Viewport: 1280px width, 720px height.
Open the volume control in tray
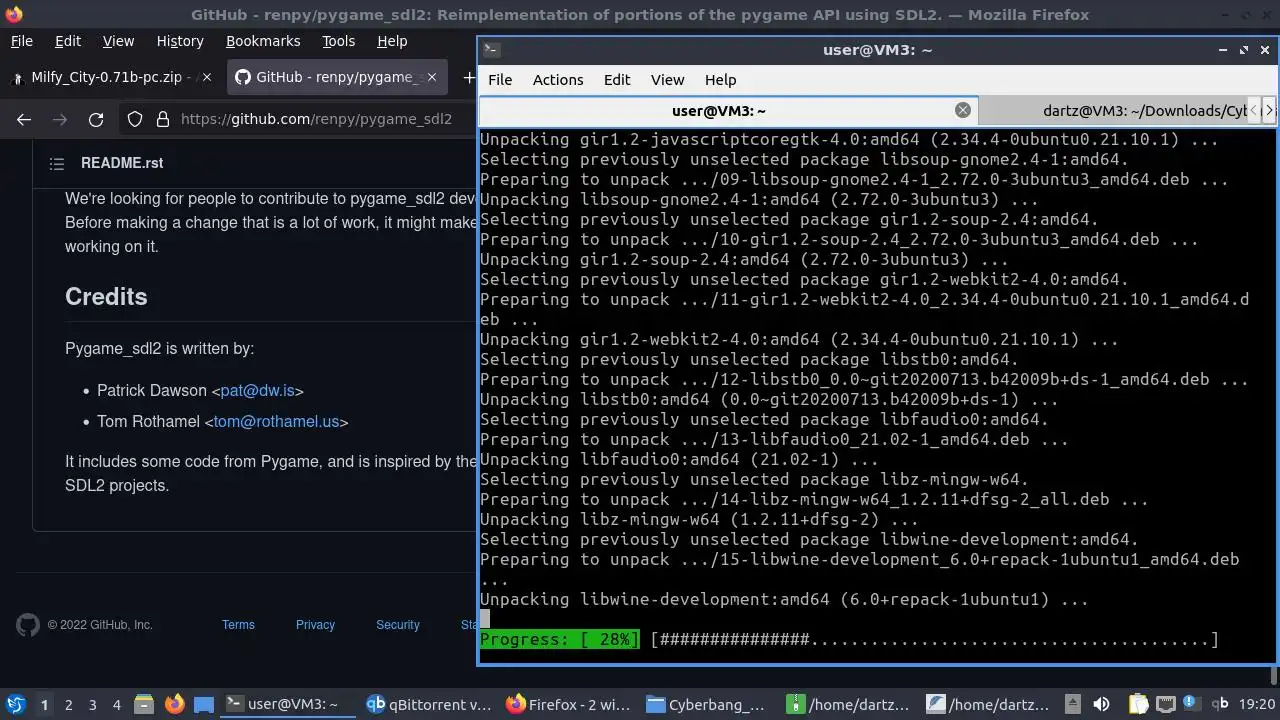[x=1101, y=704]
